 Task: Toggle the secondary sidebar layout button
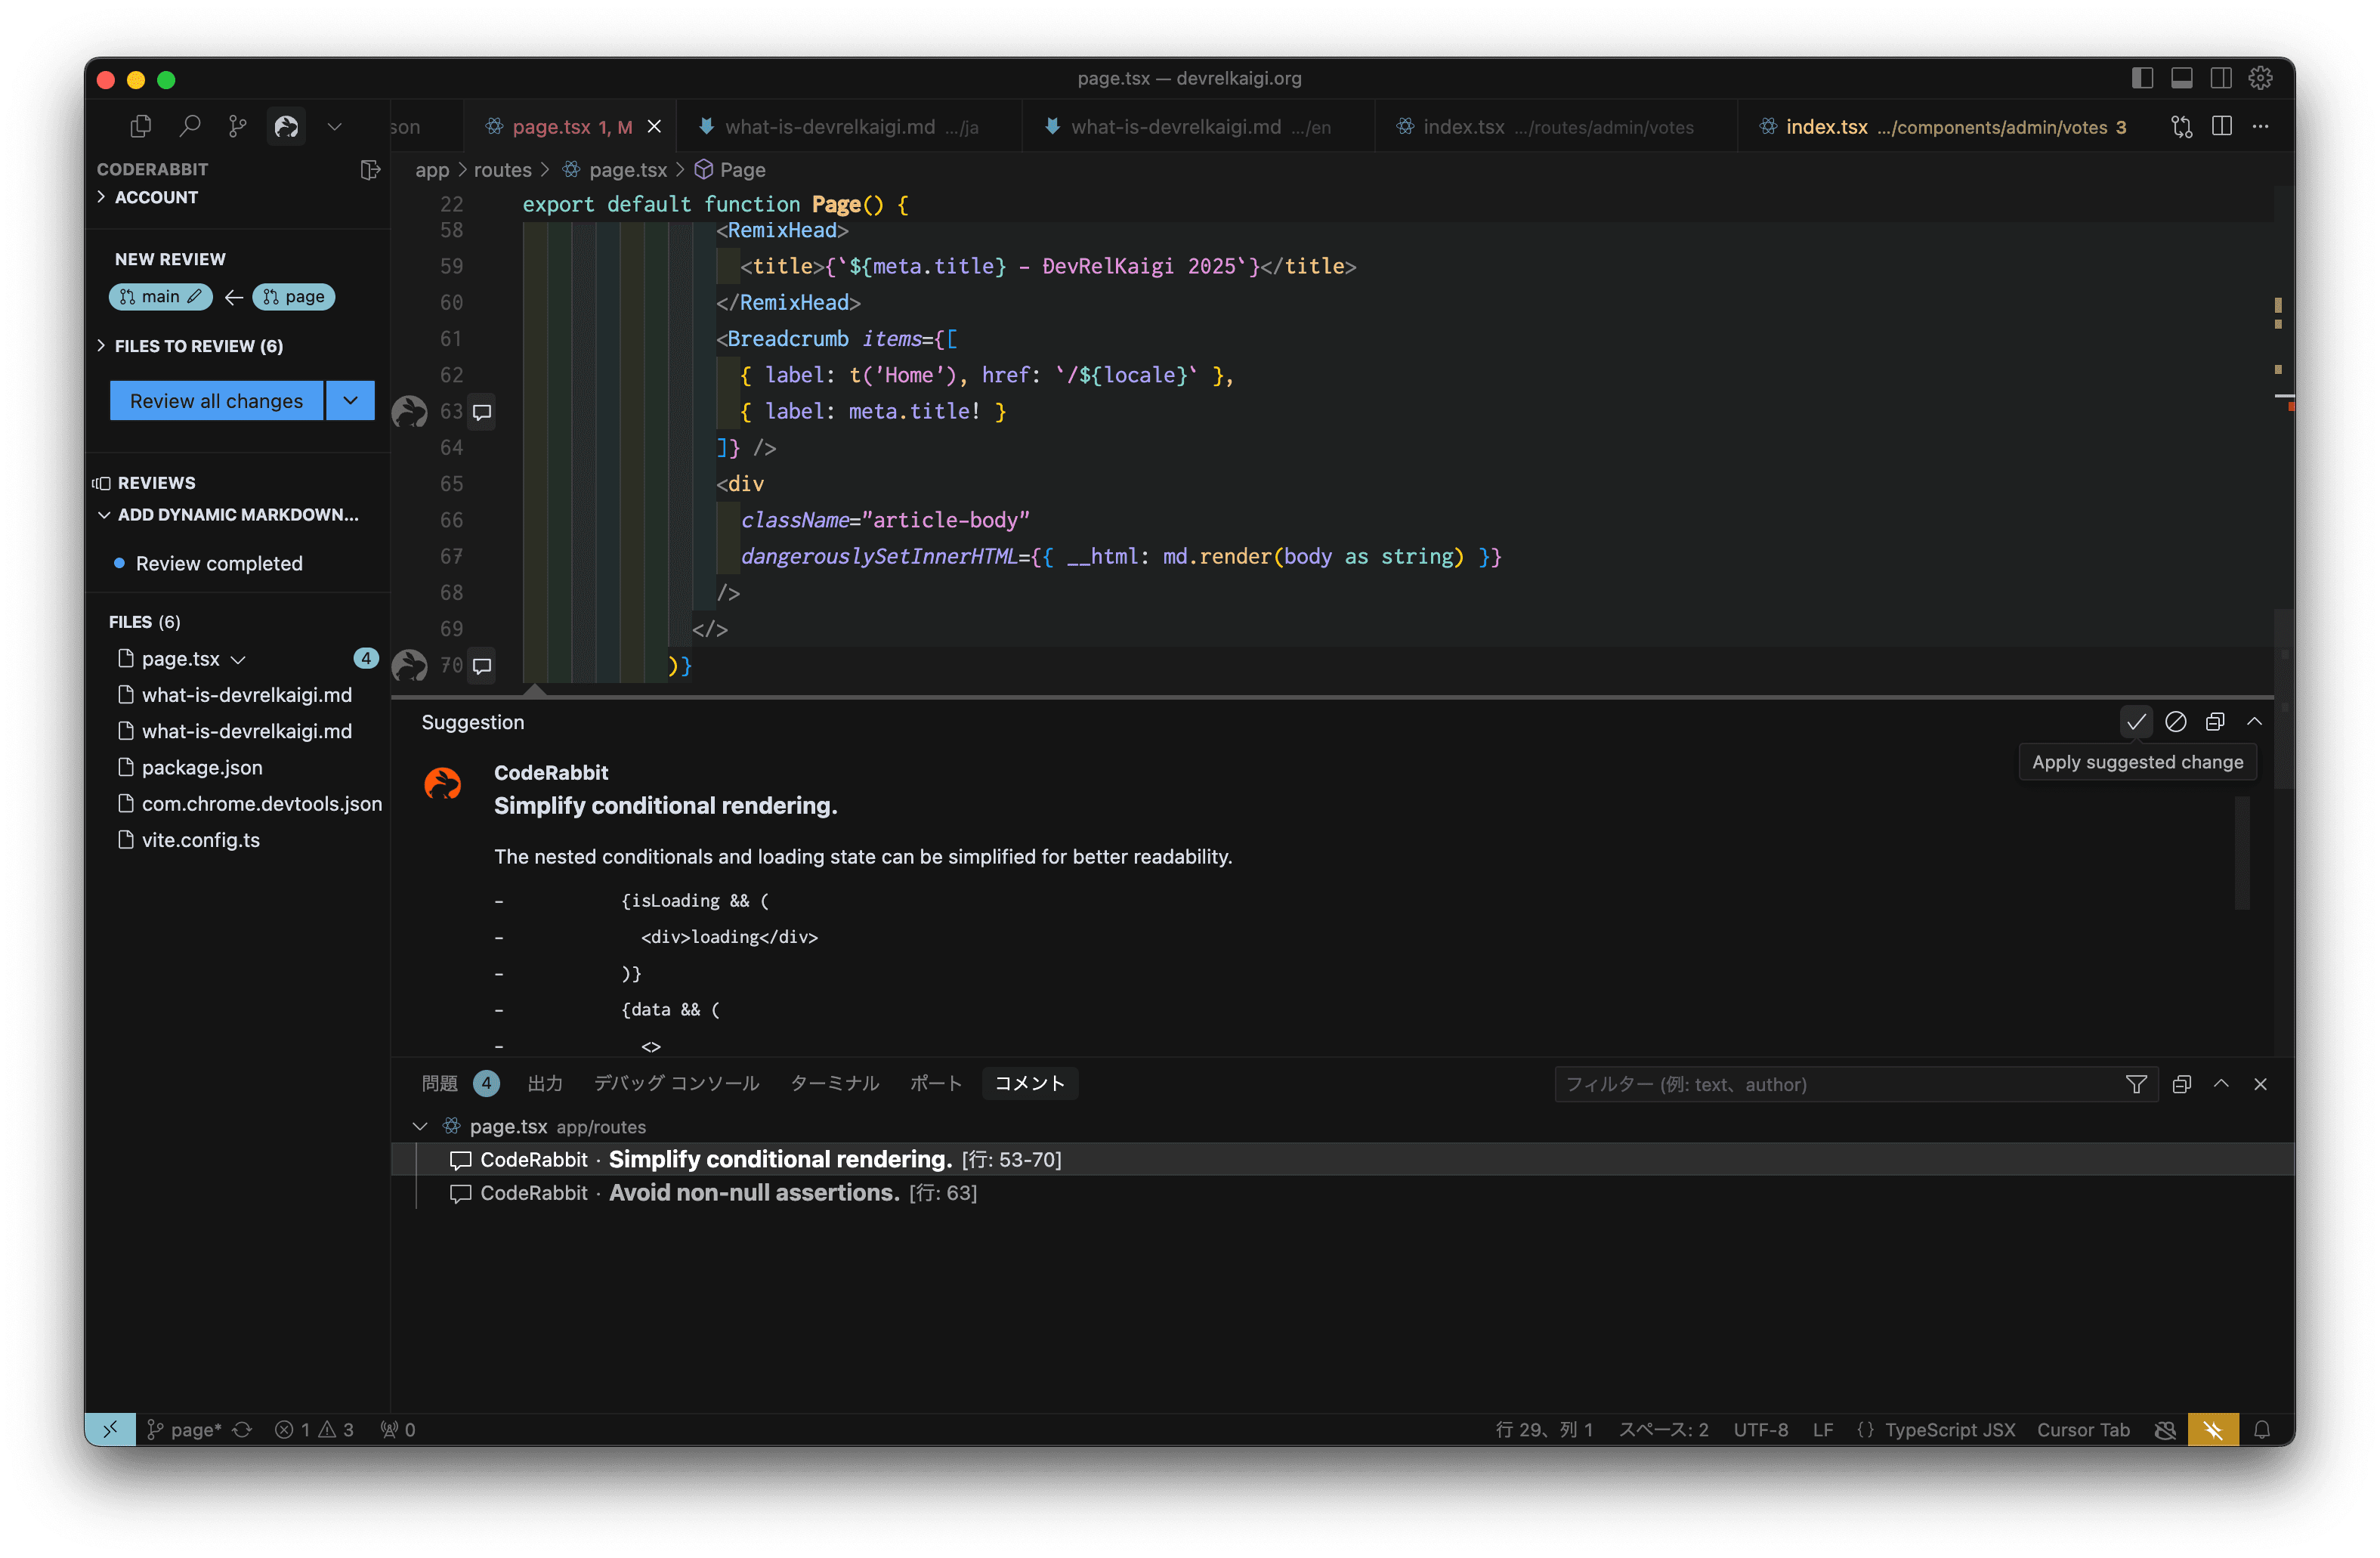pyautogui.click(x=2221, y=78)
